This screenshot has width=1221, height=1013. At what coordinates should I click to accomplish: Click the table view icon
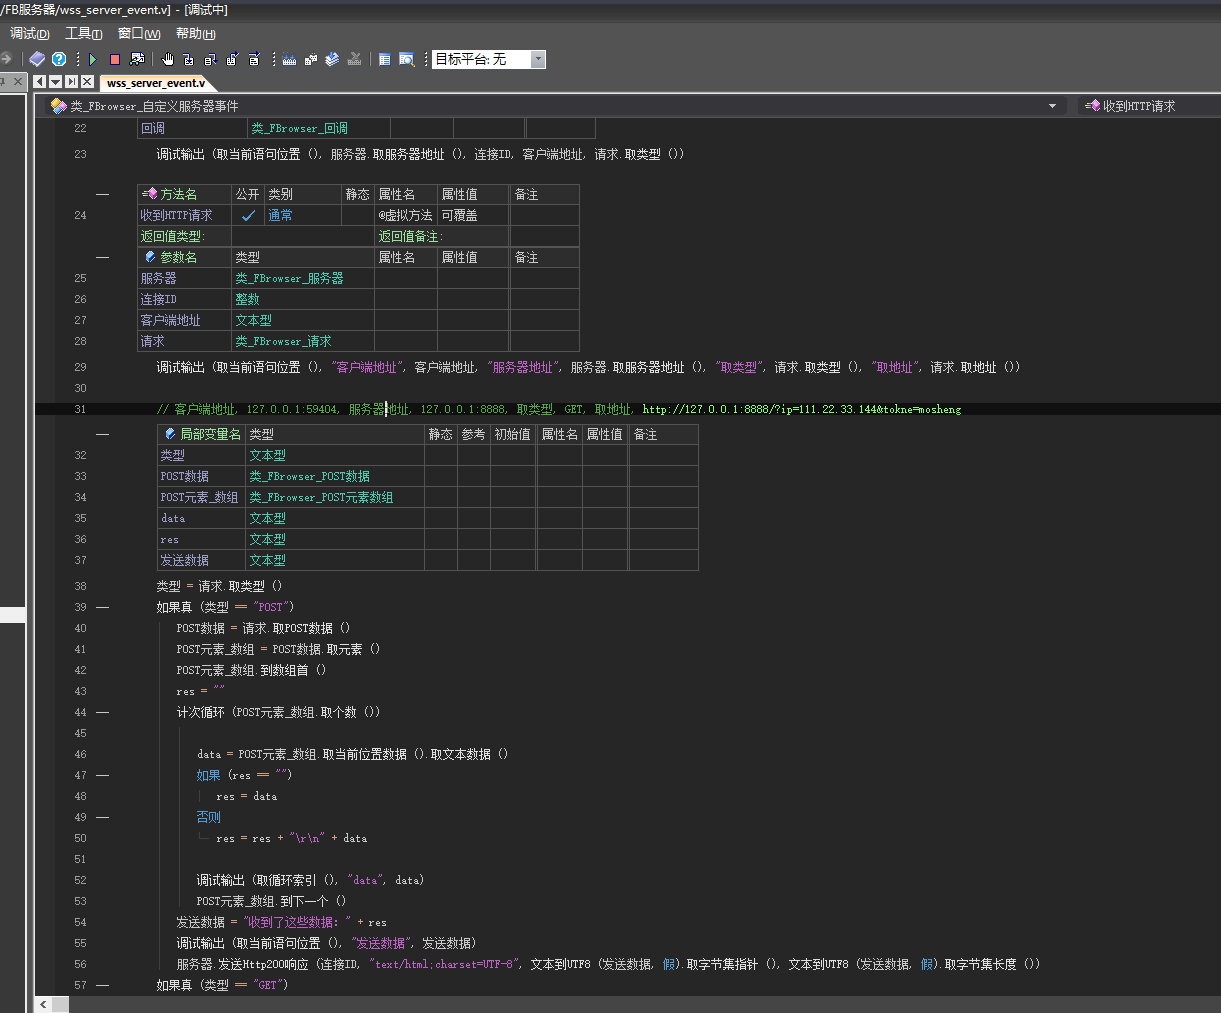(385, 59)
